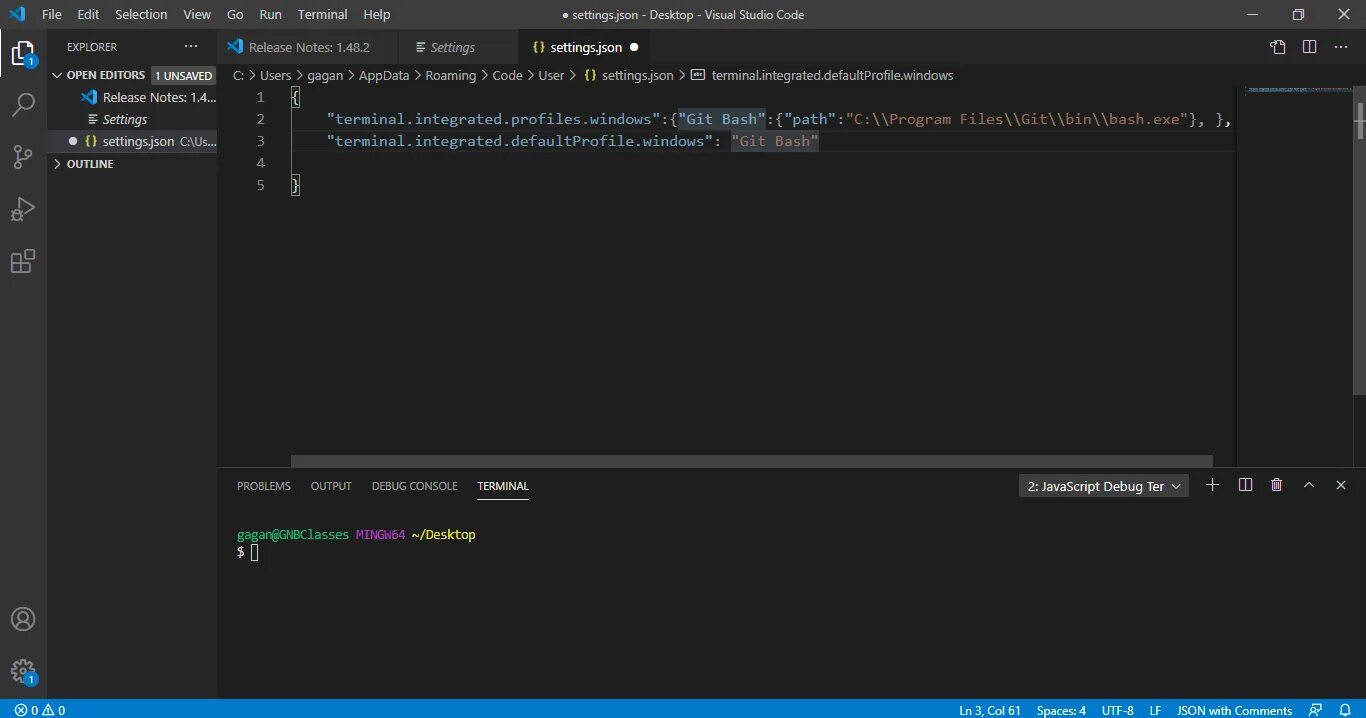Click "Git Bash" value on line 3
The width and height of the screenshot is (1366, 718).
[775, 141]
